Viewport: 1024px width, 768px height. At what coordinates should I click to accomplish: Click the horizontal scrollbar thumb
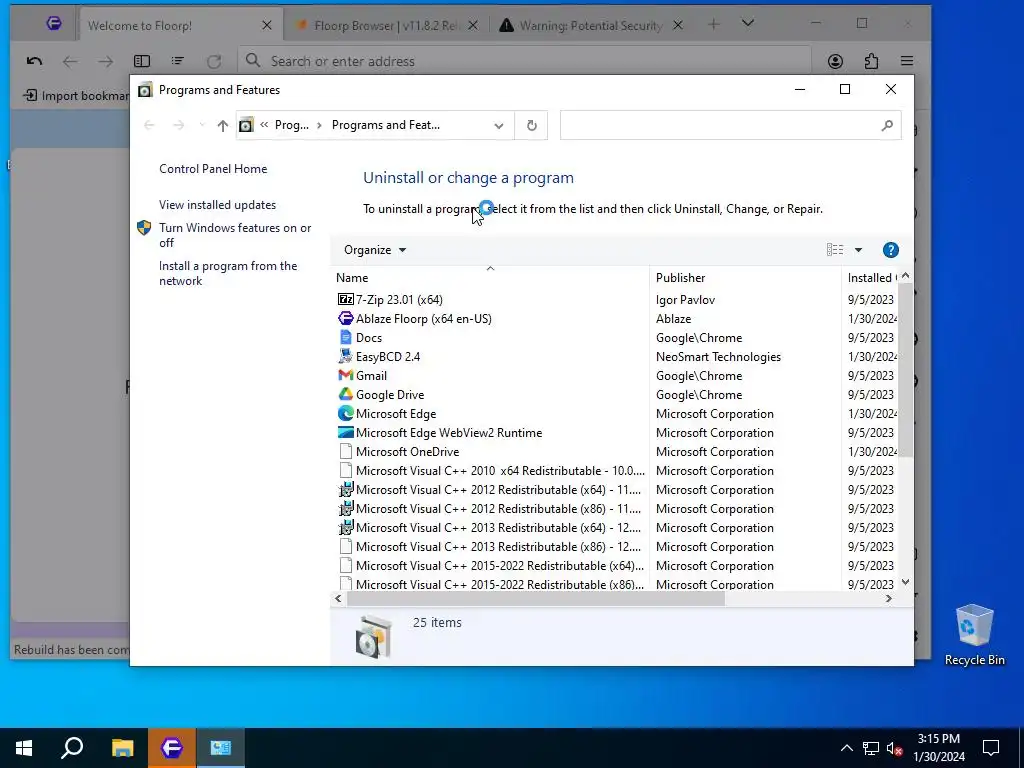click(536, 599)
